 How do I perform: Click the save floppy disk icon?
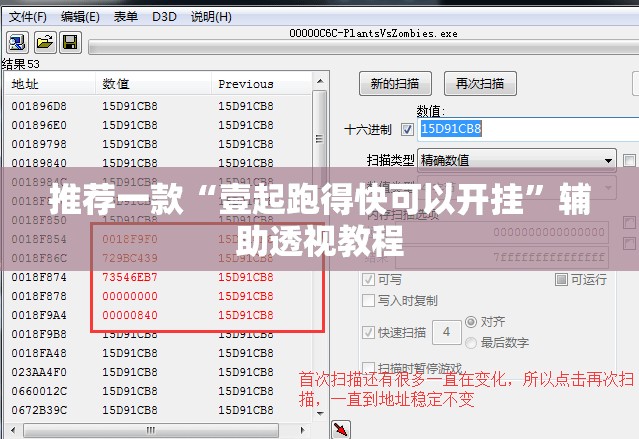[71, 42]
